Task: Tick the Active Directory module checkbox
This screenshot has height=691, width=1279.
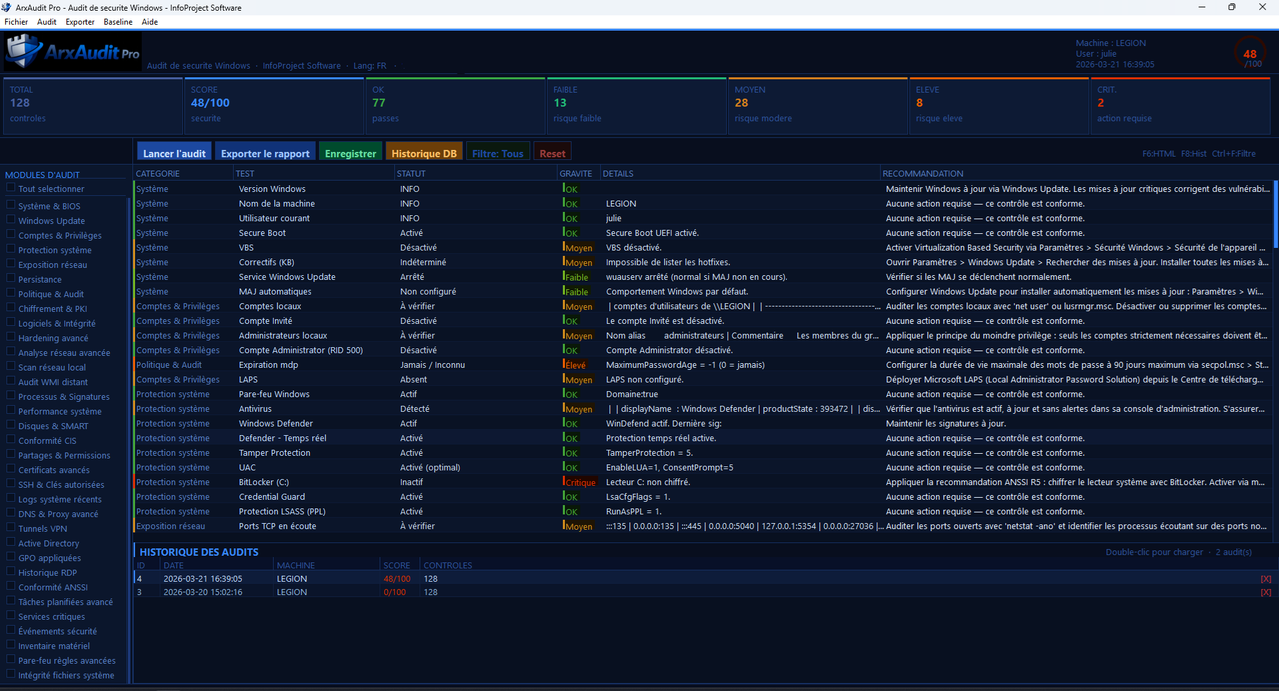Action: coord(11,543)
